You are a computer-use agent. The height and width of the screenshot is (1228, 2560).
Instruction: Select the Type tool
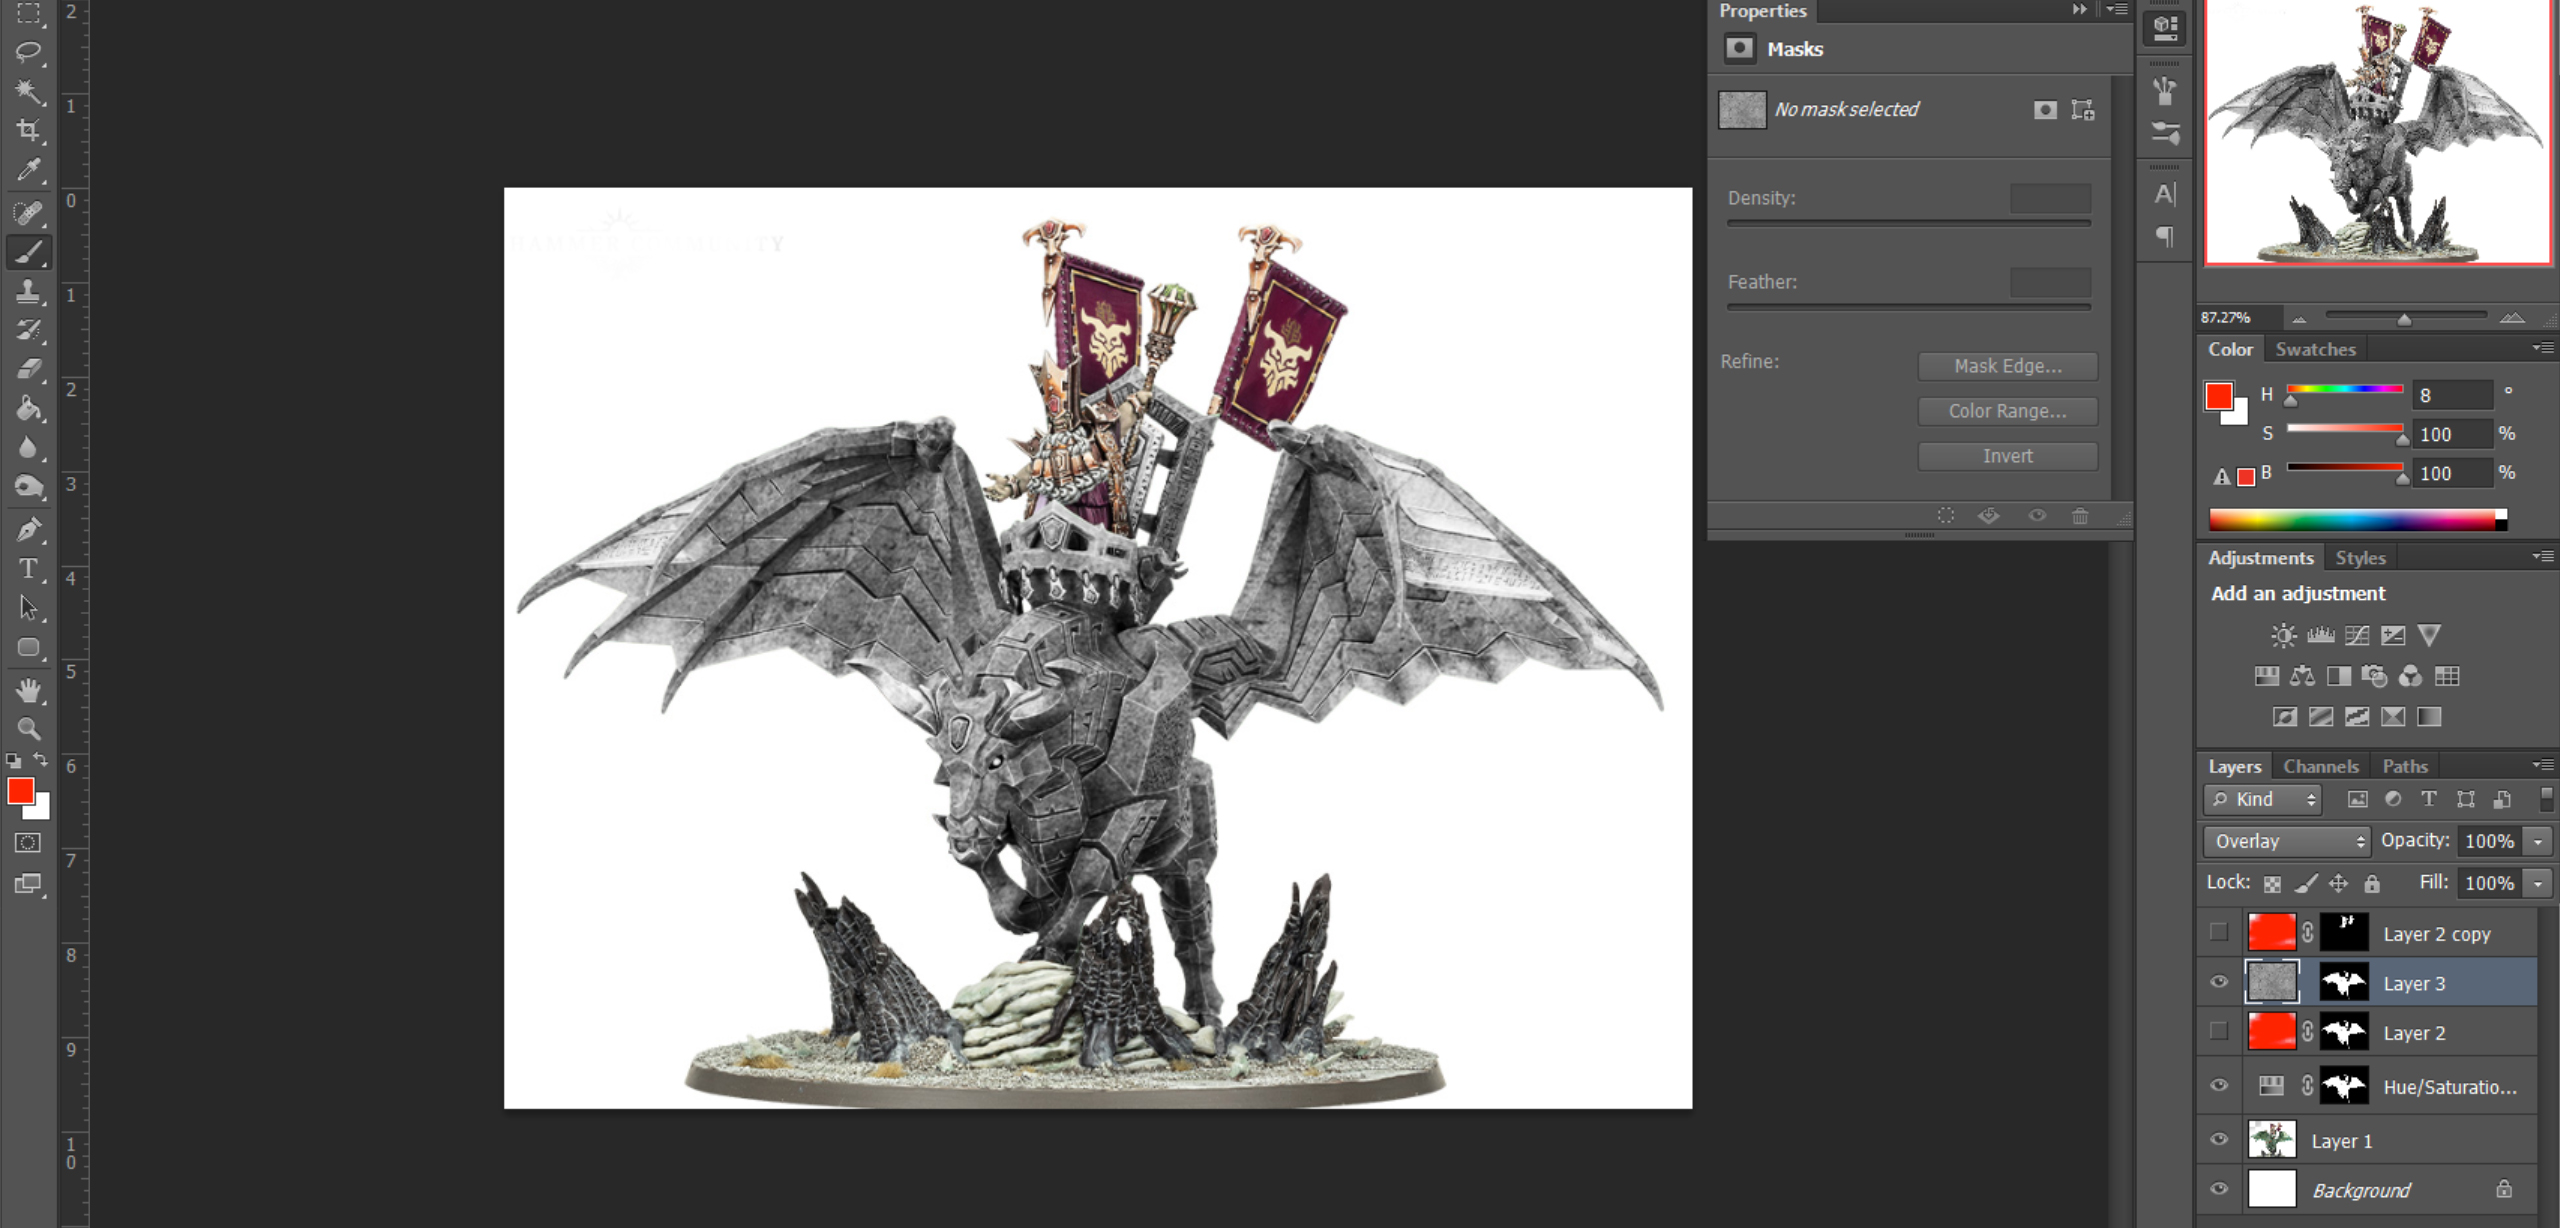click(28, 568)
